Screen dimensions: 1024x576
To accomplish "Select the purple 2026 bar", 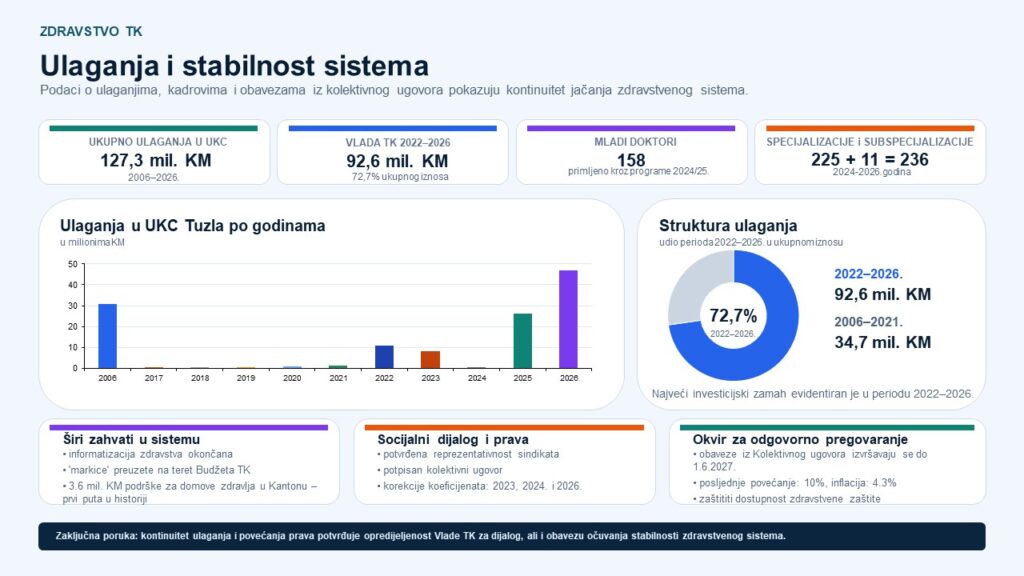I will (x=568, y=319).
